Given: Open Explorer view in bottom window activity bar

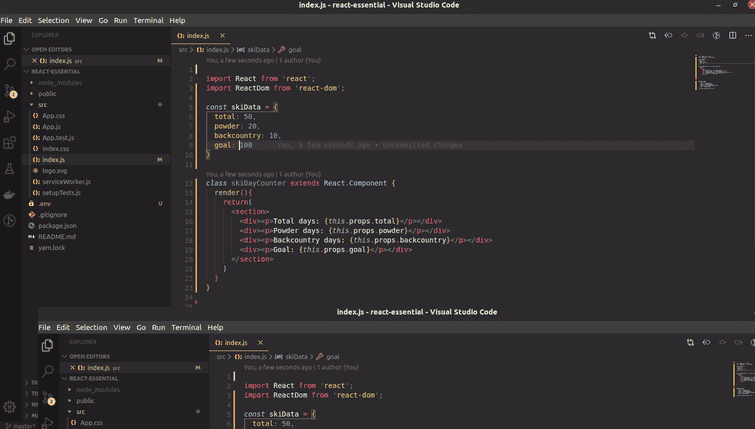Looking at the screenshot, I should [48, 345].
